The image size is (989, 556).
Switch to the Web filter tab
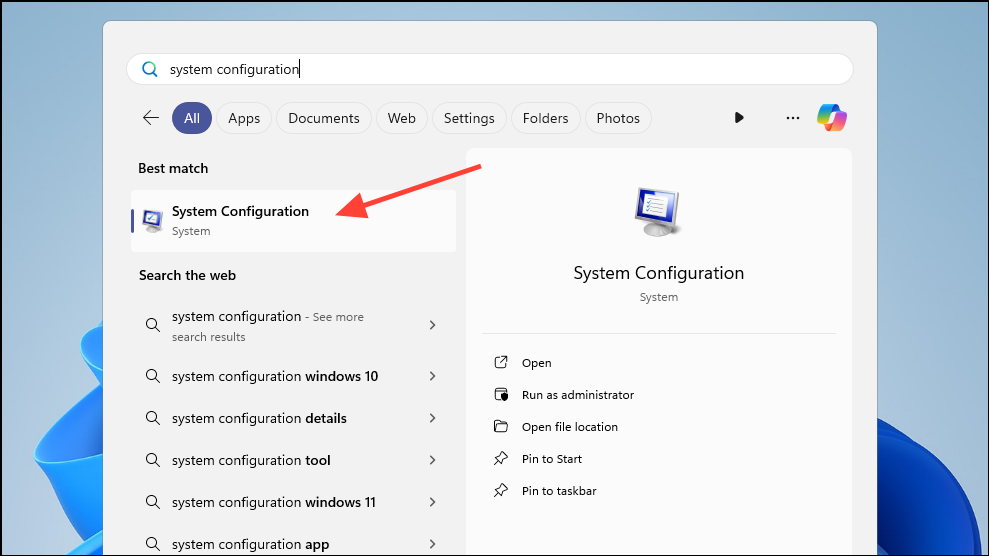point(402,118)
